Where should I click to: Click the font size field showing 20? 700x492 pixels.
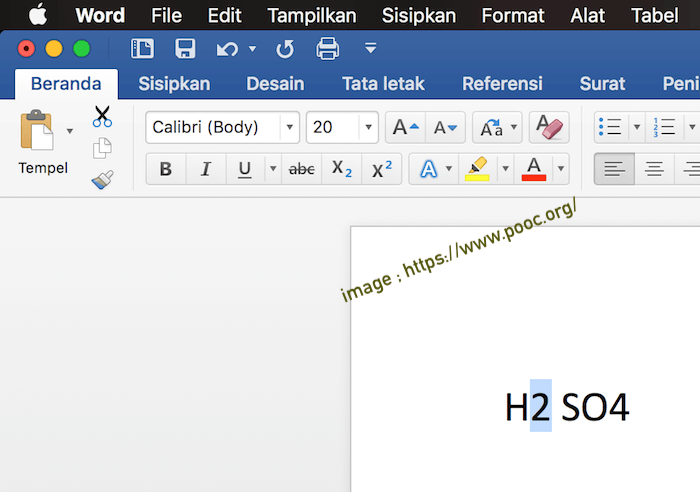pos(332,127)
